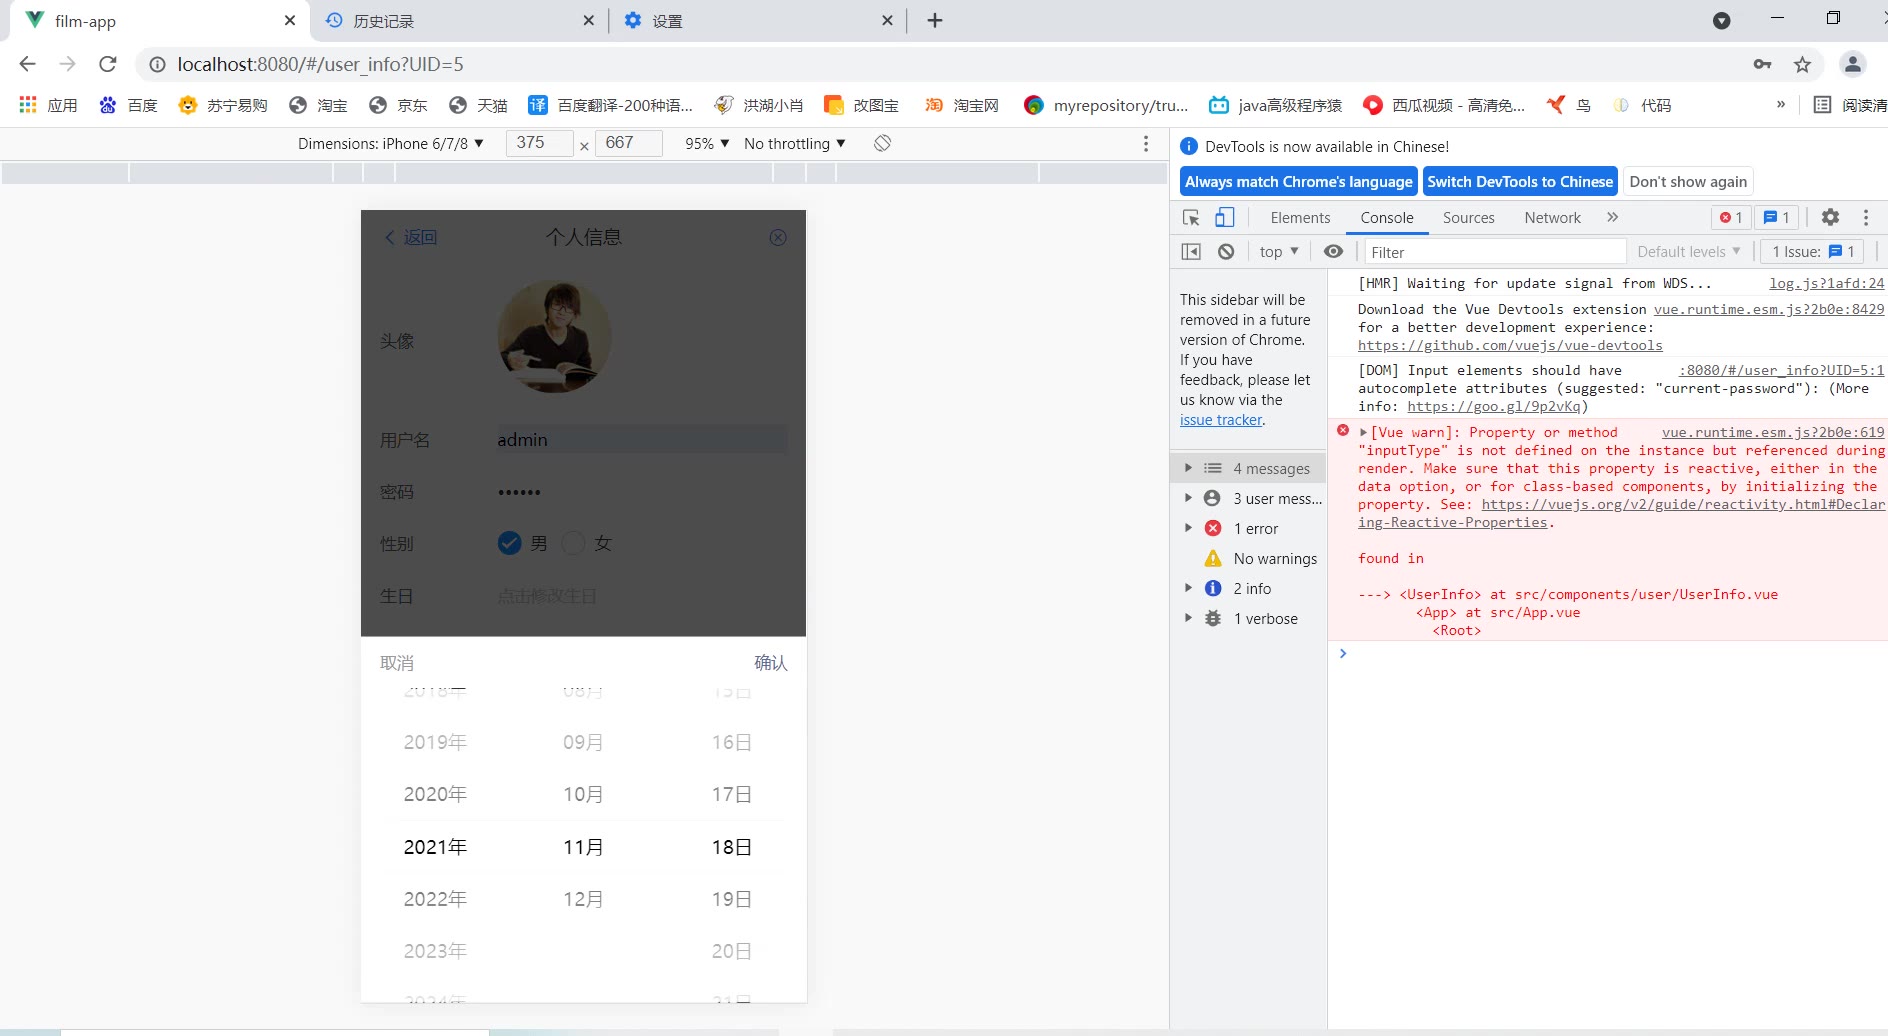Switch to the Elements tab
This screenshot has height=1036, width=1888.
coord(1300,217)
